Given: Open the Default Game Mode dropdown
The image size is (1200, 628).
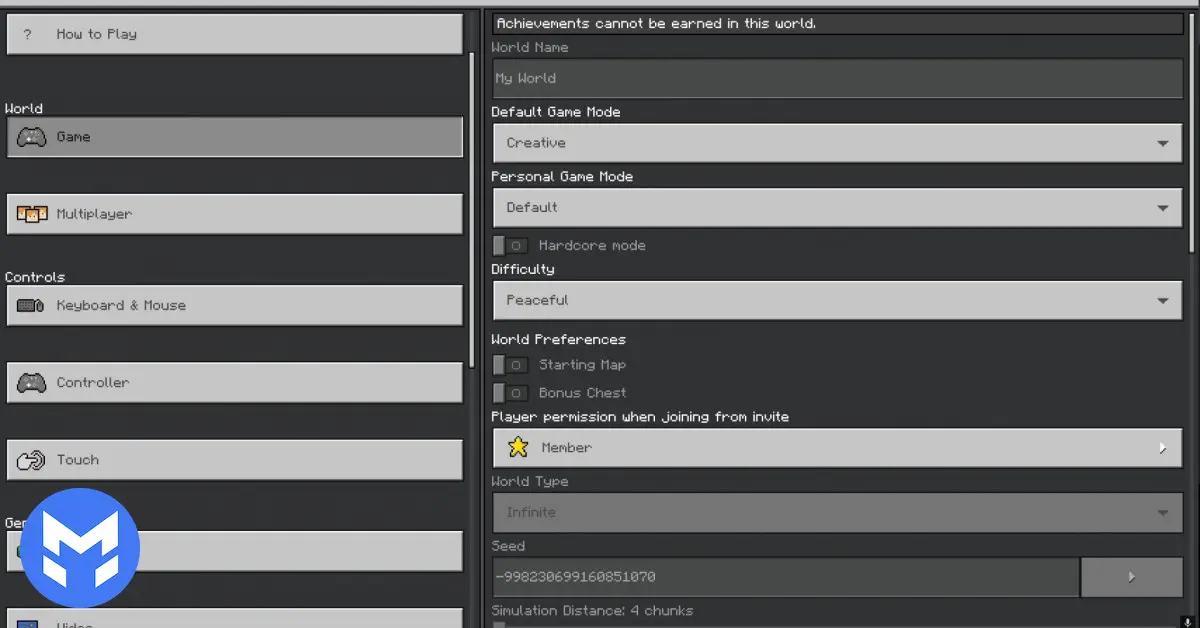Looking at the screenshot, I should [837, 143].
